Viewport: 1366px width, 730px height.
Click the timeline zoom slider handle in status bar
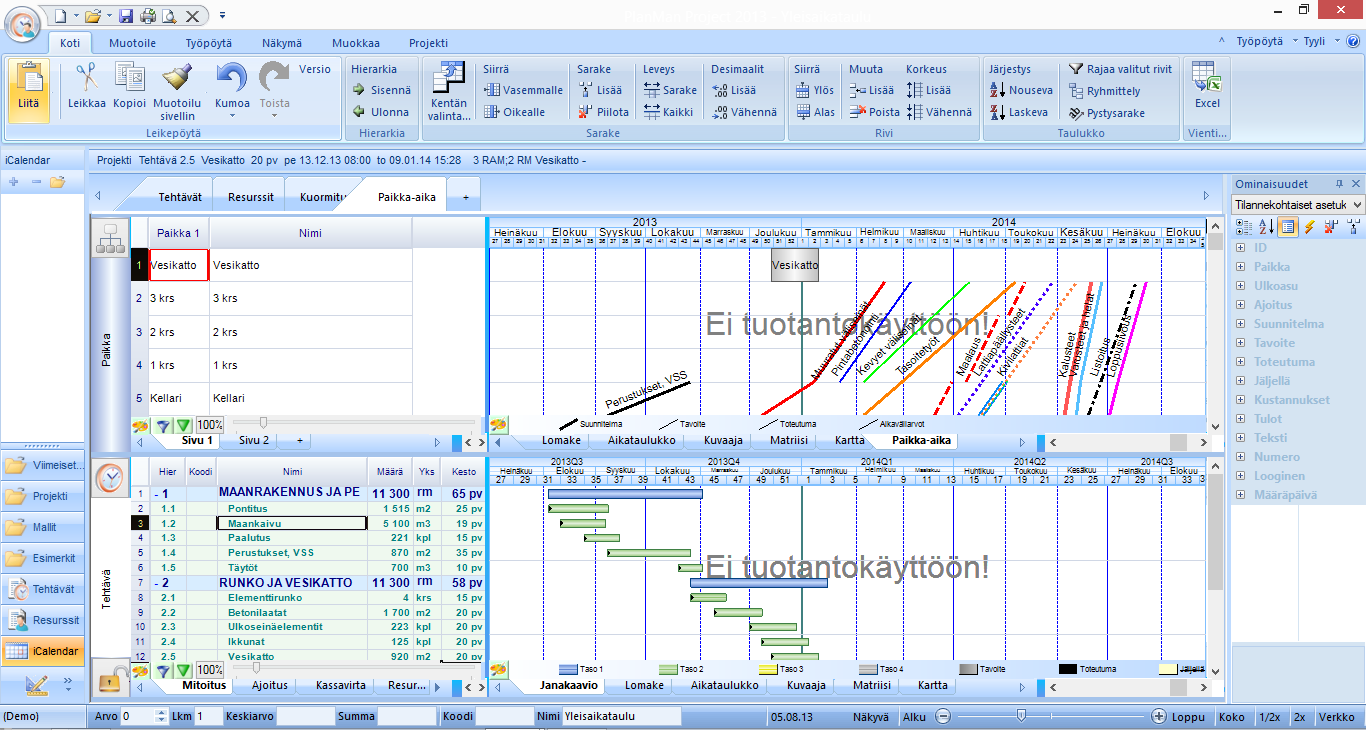click(1020, 715)
